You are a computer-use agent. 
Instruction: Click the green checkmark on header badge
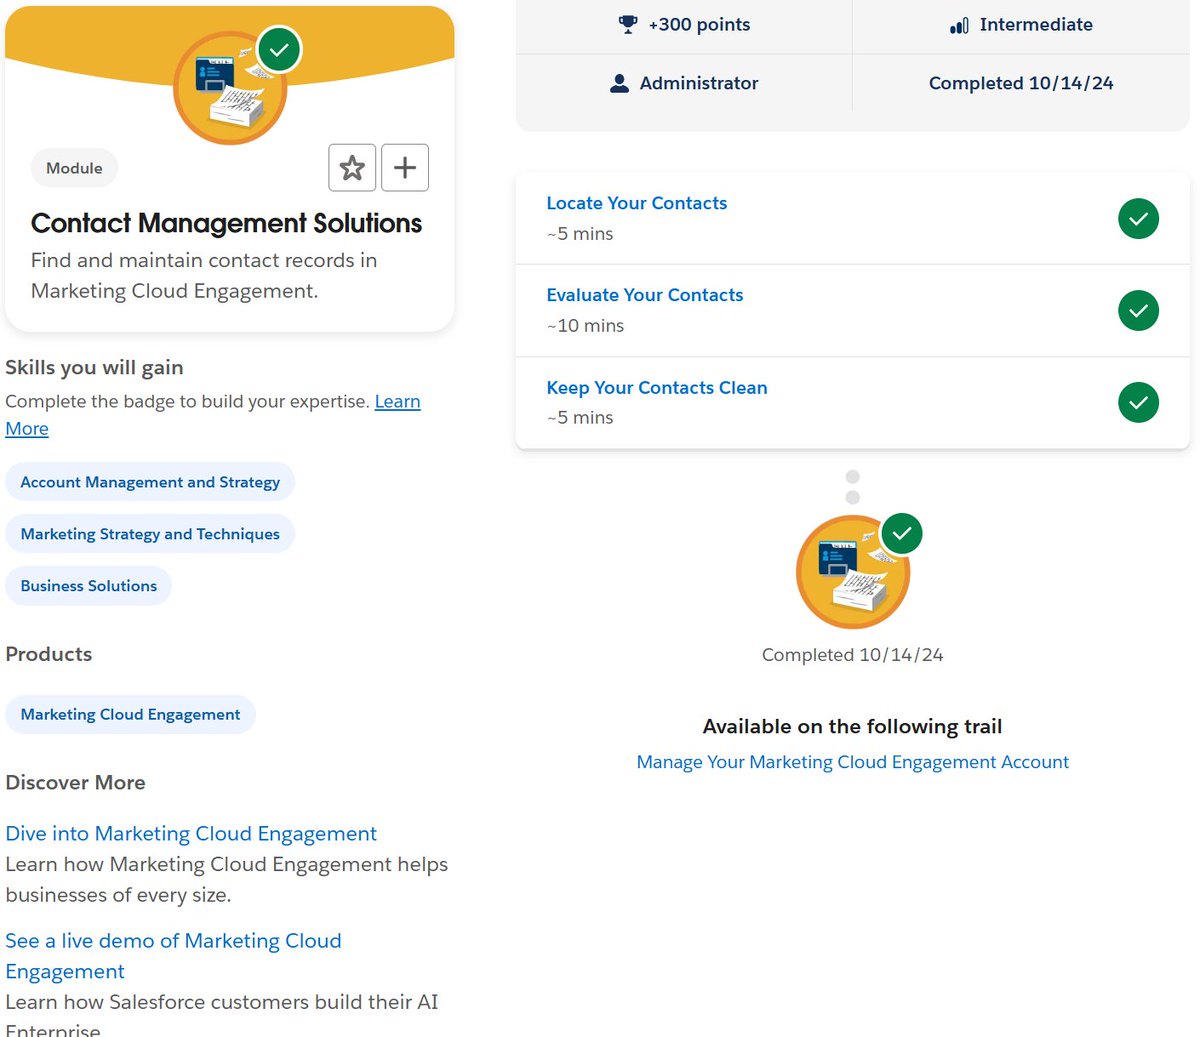pyautogui.click(x=279, y=50)
